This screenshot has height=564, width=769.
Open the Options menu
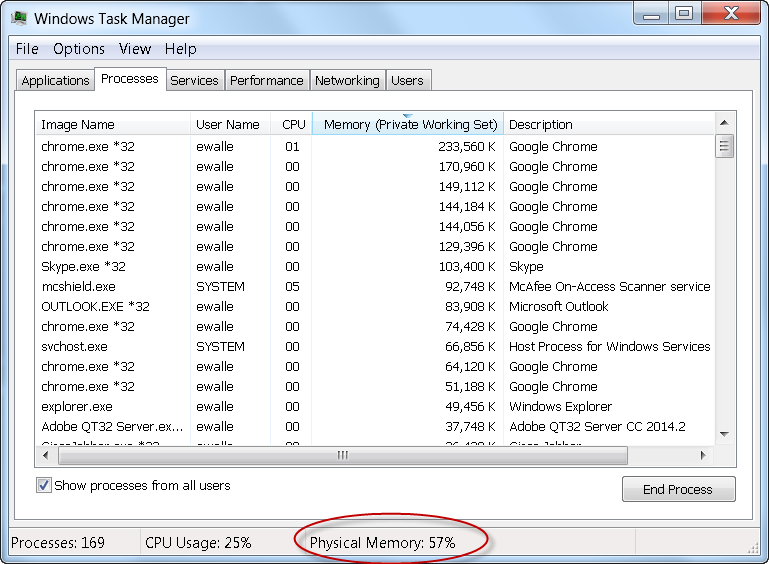(x=79, y=49)
